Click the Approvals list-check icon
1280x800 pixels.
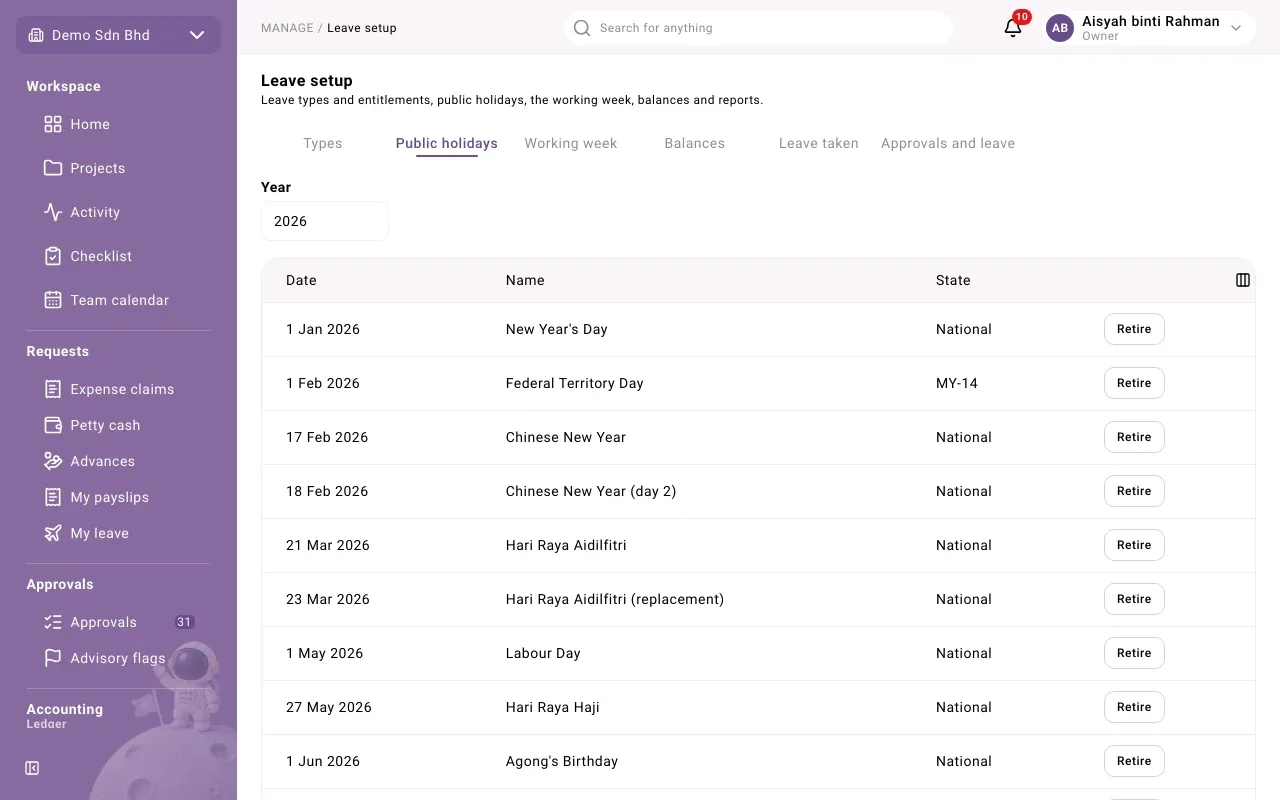tap(53, 622)
